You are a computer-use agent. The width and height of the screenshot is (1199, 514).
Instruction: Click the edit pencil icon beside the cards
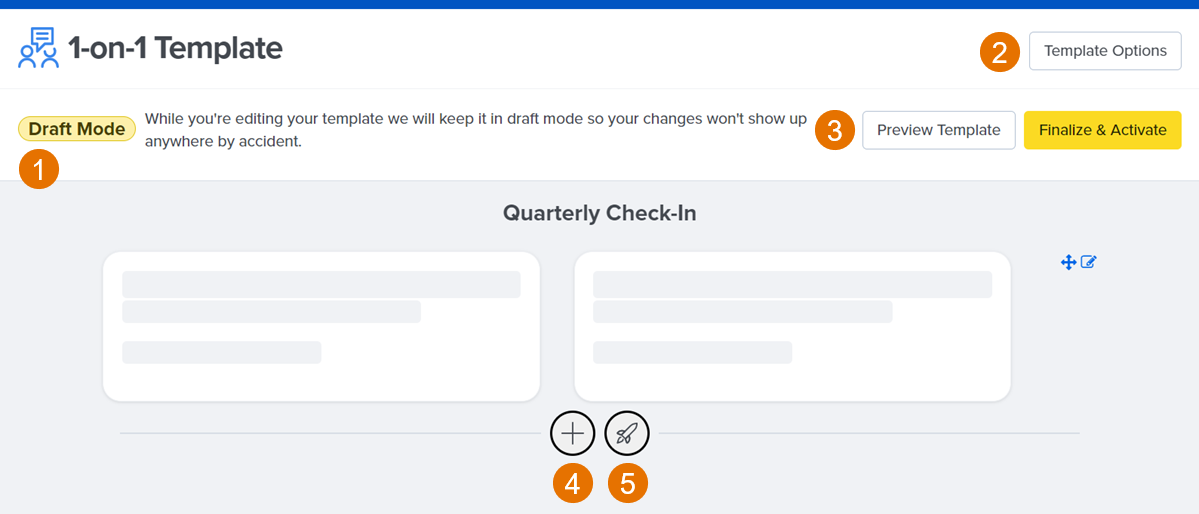(1089, 262)
